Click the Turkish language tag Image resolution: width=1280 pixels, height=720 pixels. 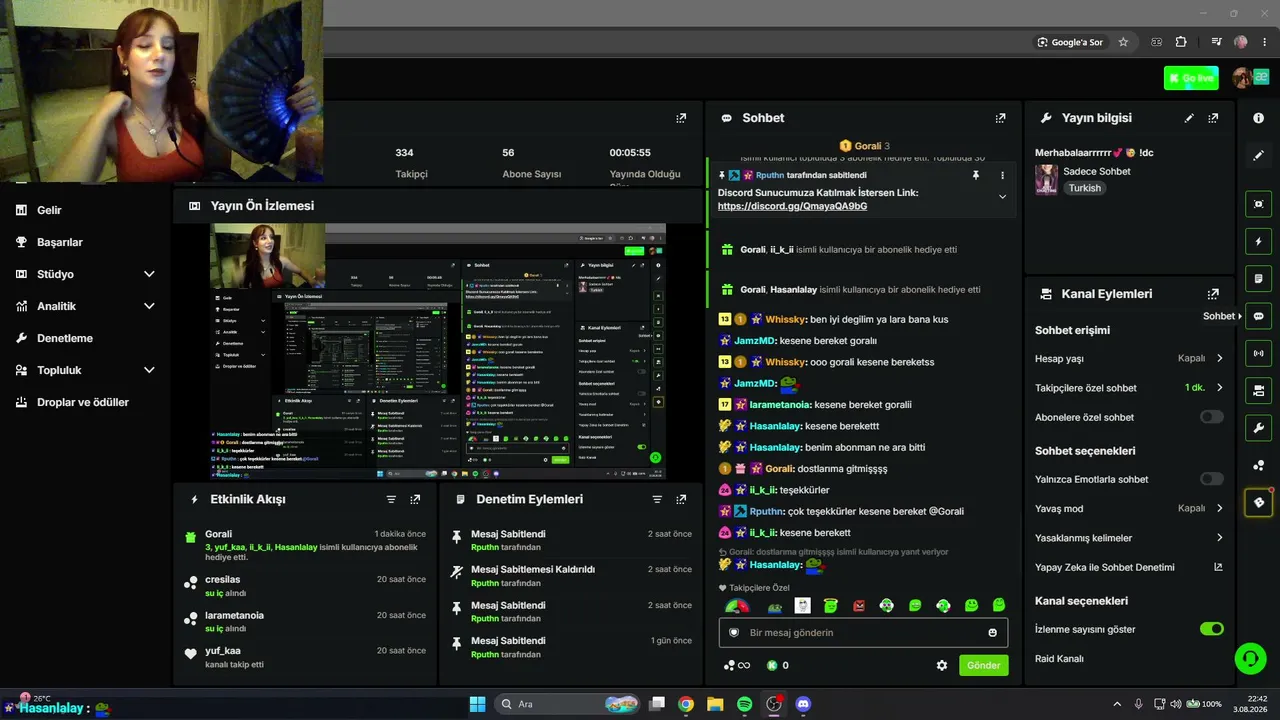pyautogui.click(x=1084, y=188)
